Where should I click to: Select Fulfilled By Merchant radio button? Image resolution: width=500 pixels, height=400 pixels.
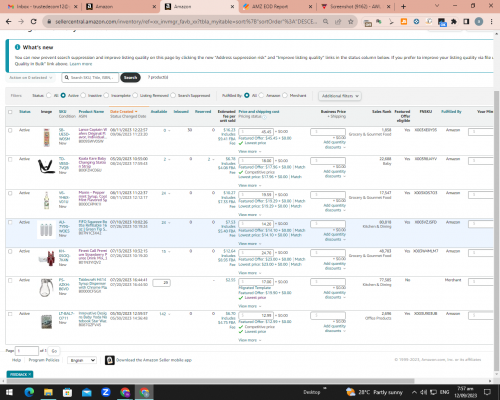tap(285, 95)
